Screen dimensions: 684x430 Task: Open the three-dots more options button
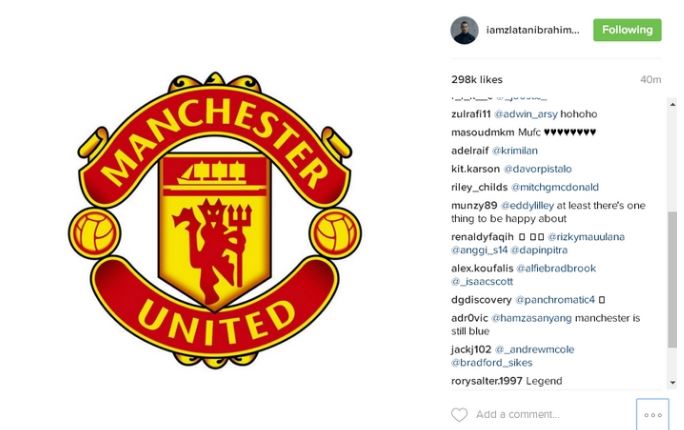653,415
